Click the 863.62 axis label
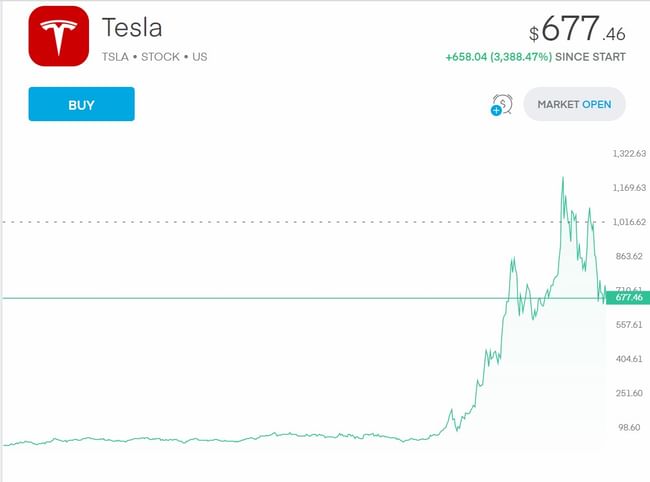The width and height of the screenshot is (650, 482). 628,257
